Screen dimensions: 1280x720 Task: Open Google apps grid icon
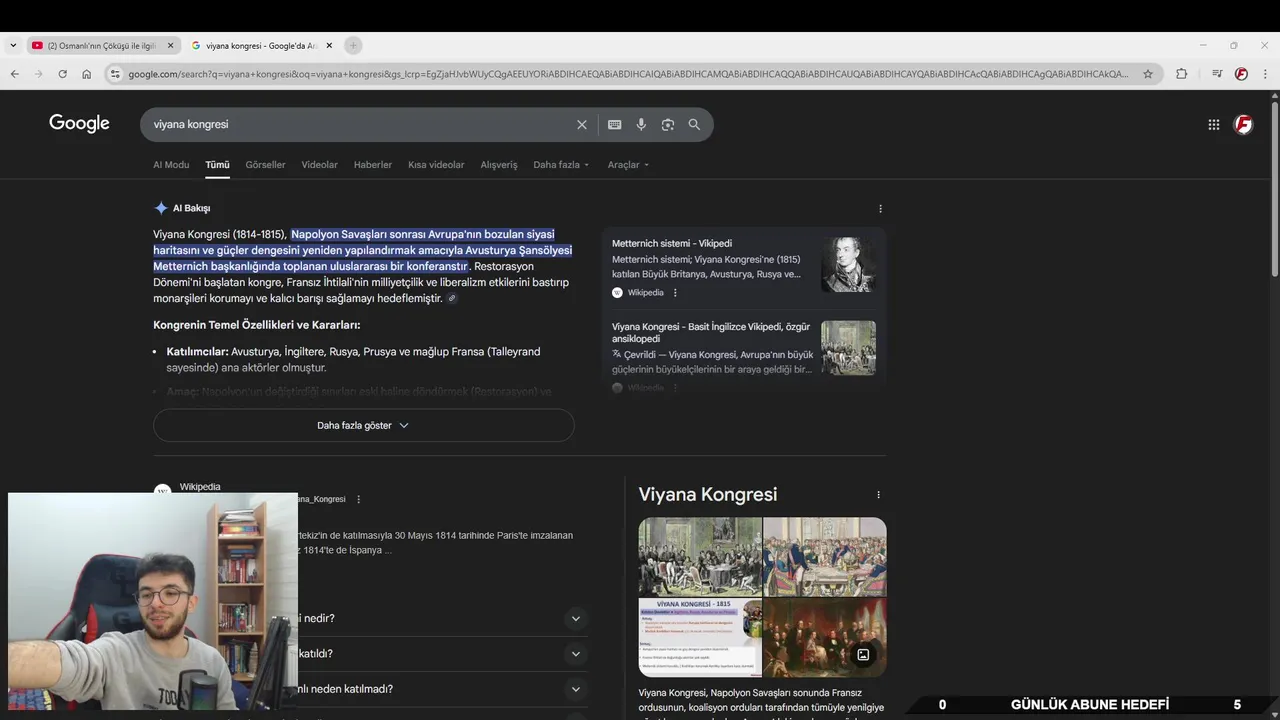1213,124
